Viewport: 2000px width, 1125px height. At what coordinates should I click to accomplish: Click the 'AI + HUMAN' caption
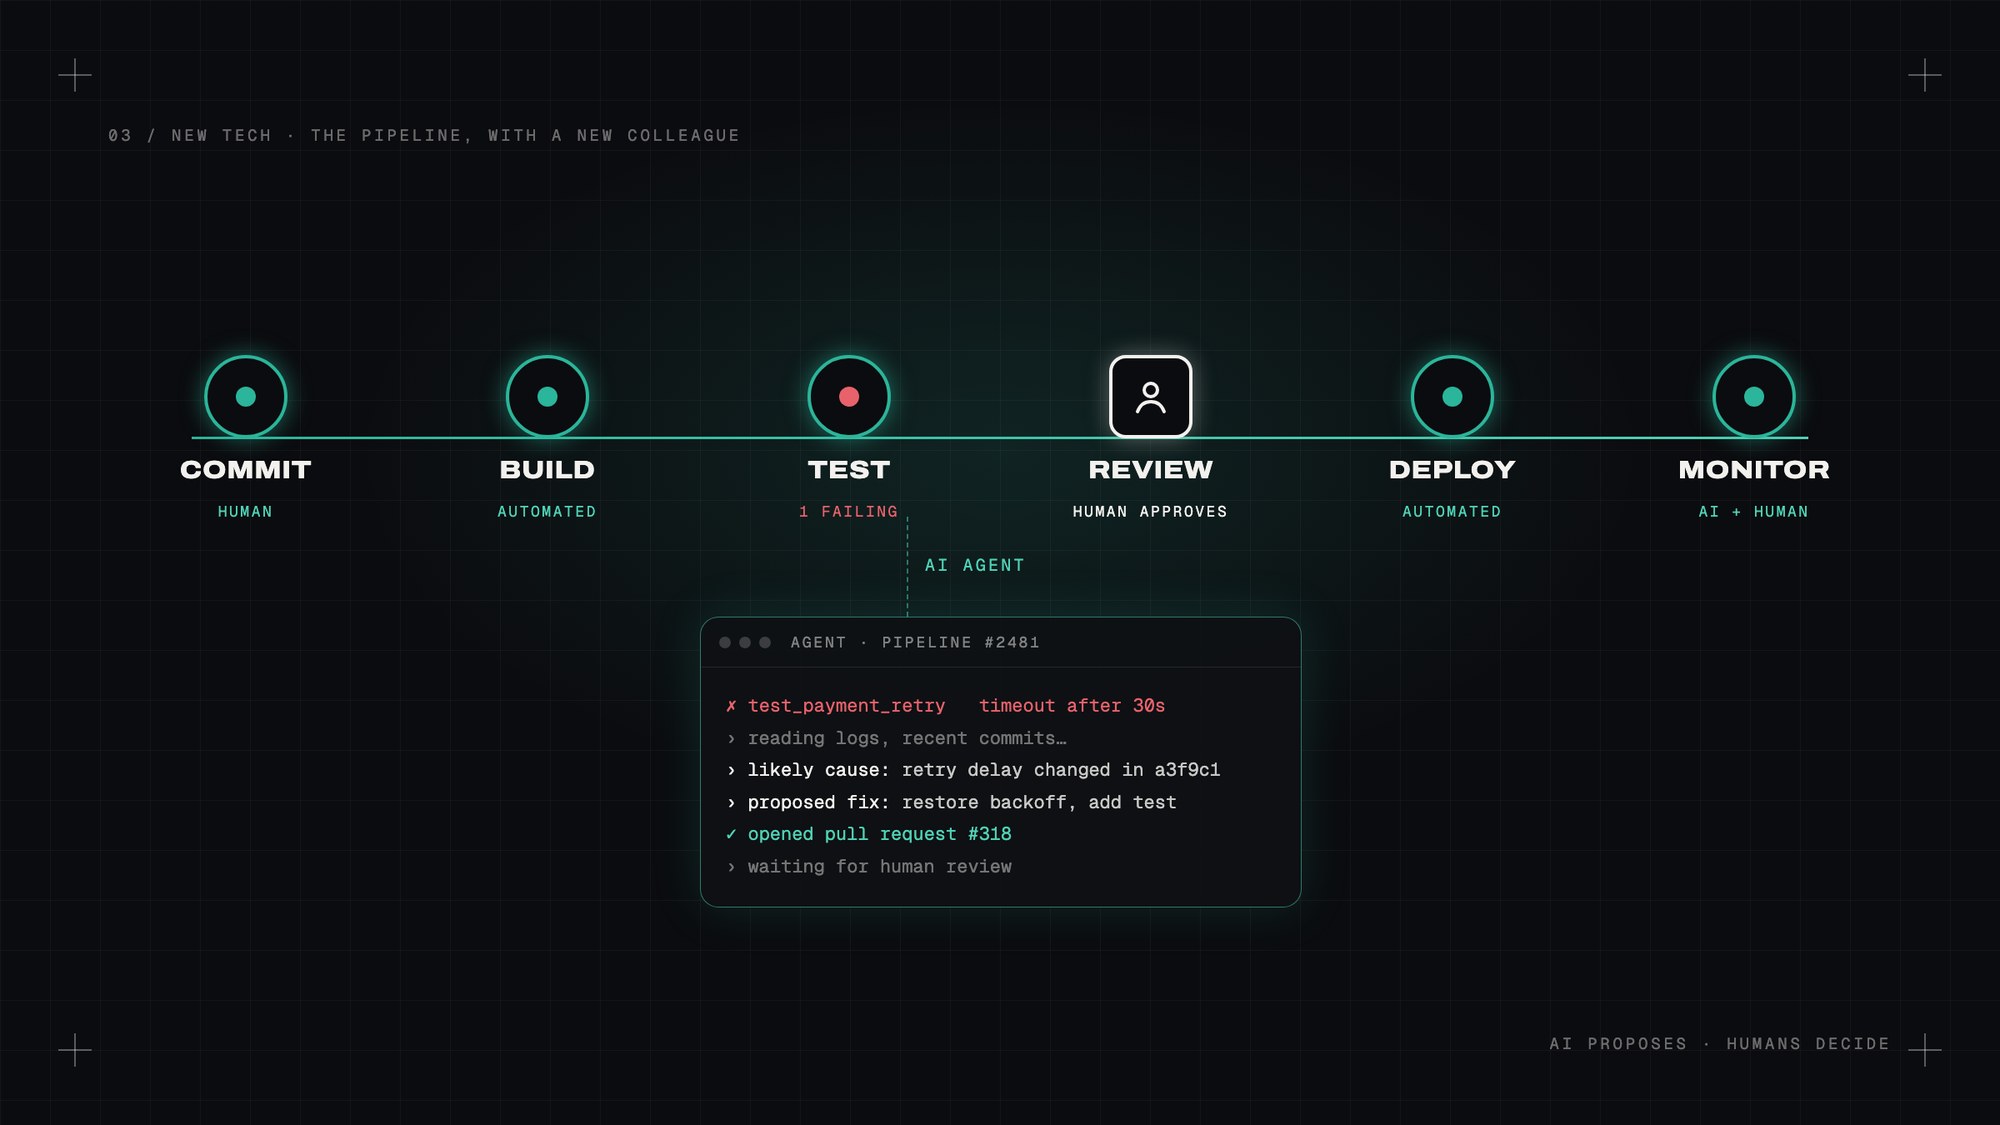(x=1754, y=512)
